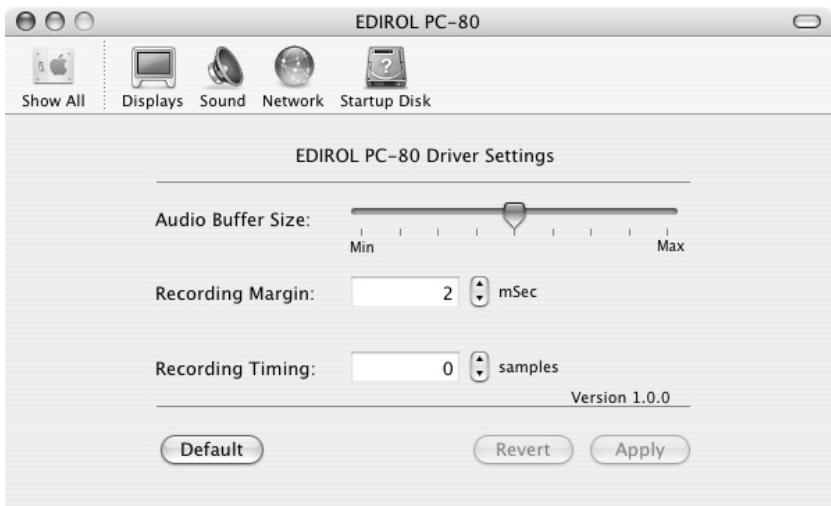
Task: Close the EDIROL PC-80 window
Action: (x=20, y=21)
